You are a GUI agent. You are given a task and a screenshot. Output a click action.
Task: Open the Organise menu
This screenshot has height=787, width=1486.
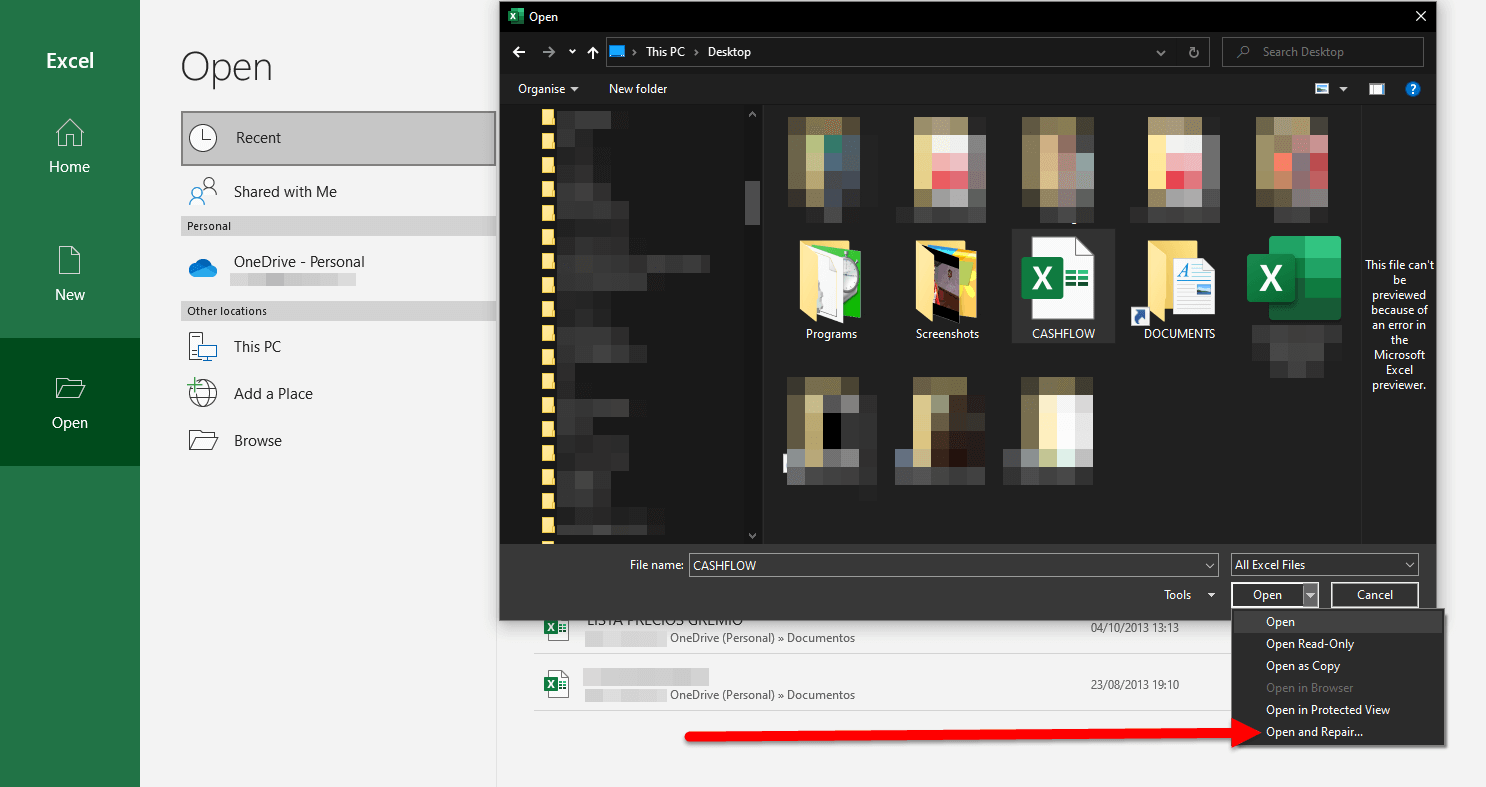pyautogui.click(x=548, y=89)
